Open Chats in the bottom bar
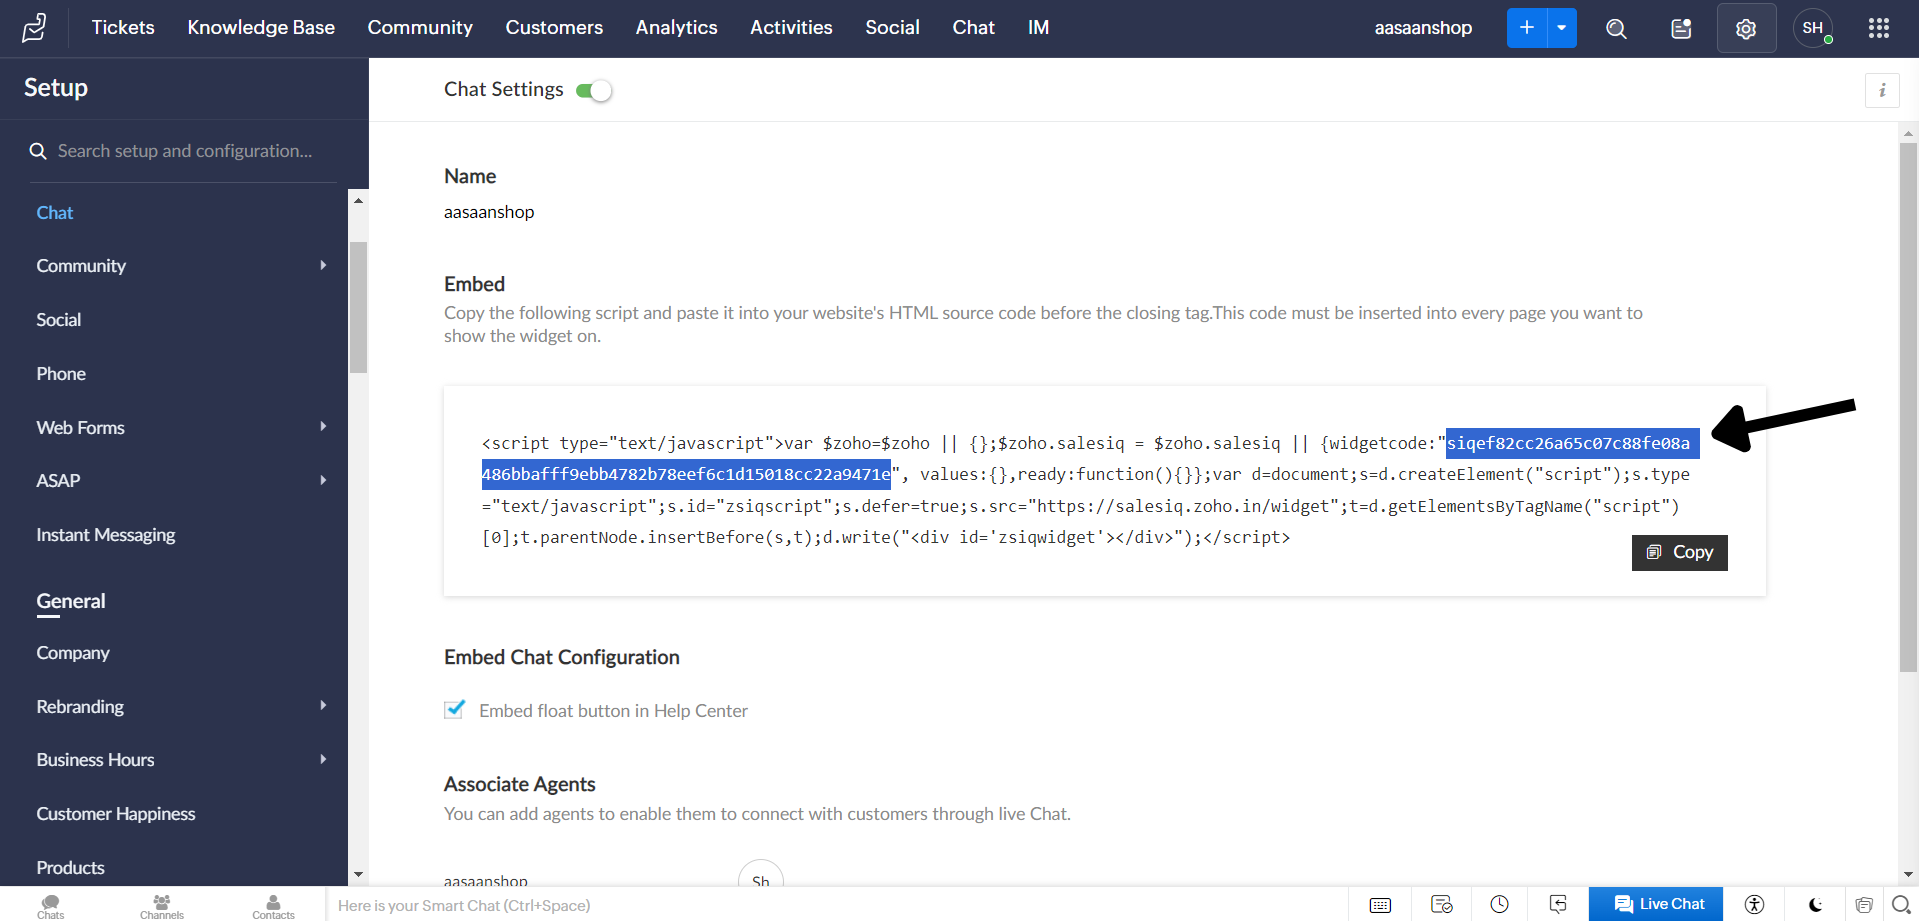 [51, 905]
